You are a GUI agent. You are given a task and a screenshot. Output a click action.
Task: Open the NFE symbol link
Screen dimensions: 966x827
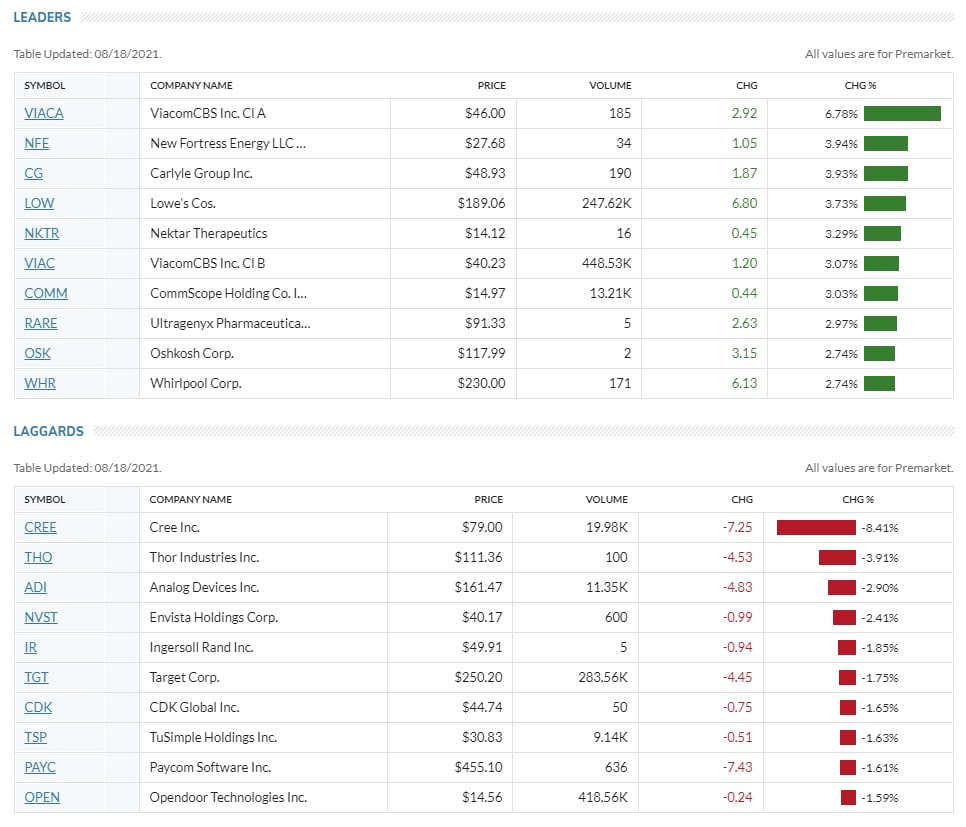36,144
